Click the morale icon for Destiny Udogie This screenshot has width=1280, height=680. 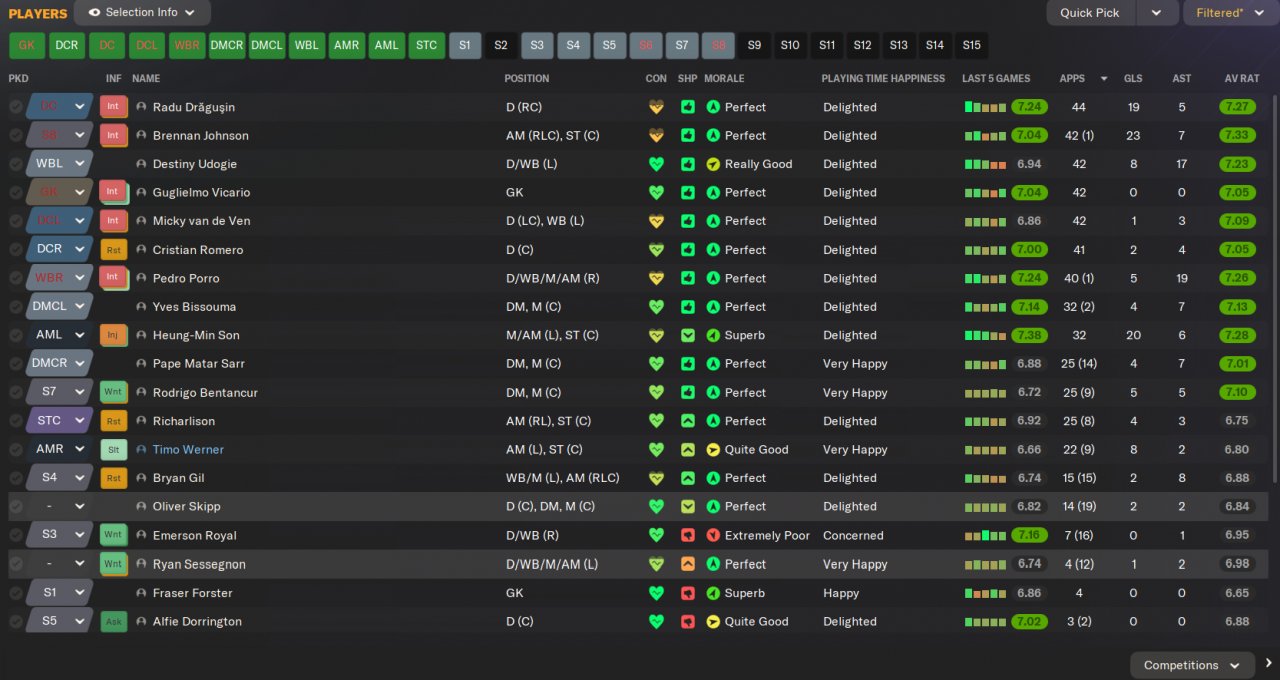[713, 164]
